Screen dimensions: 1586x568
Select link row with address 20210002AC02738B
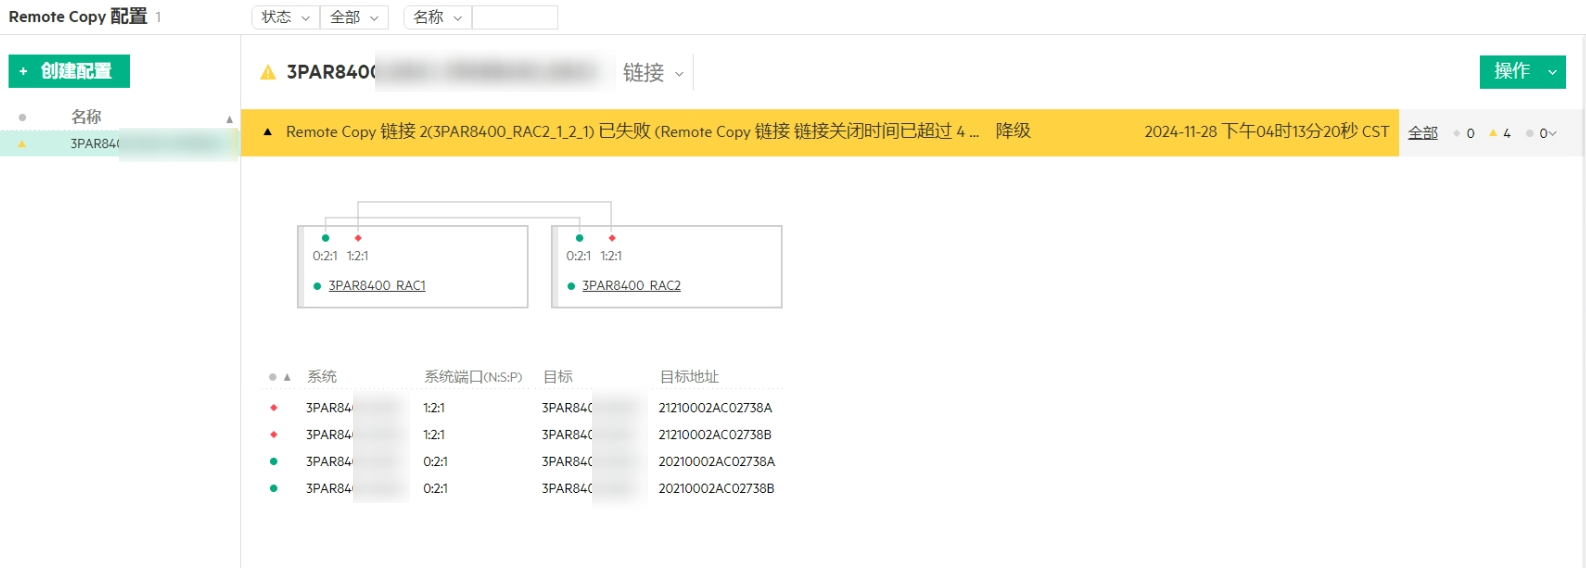point(524,489)
